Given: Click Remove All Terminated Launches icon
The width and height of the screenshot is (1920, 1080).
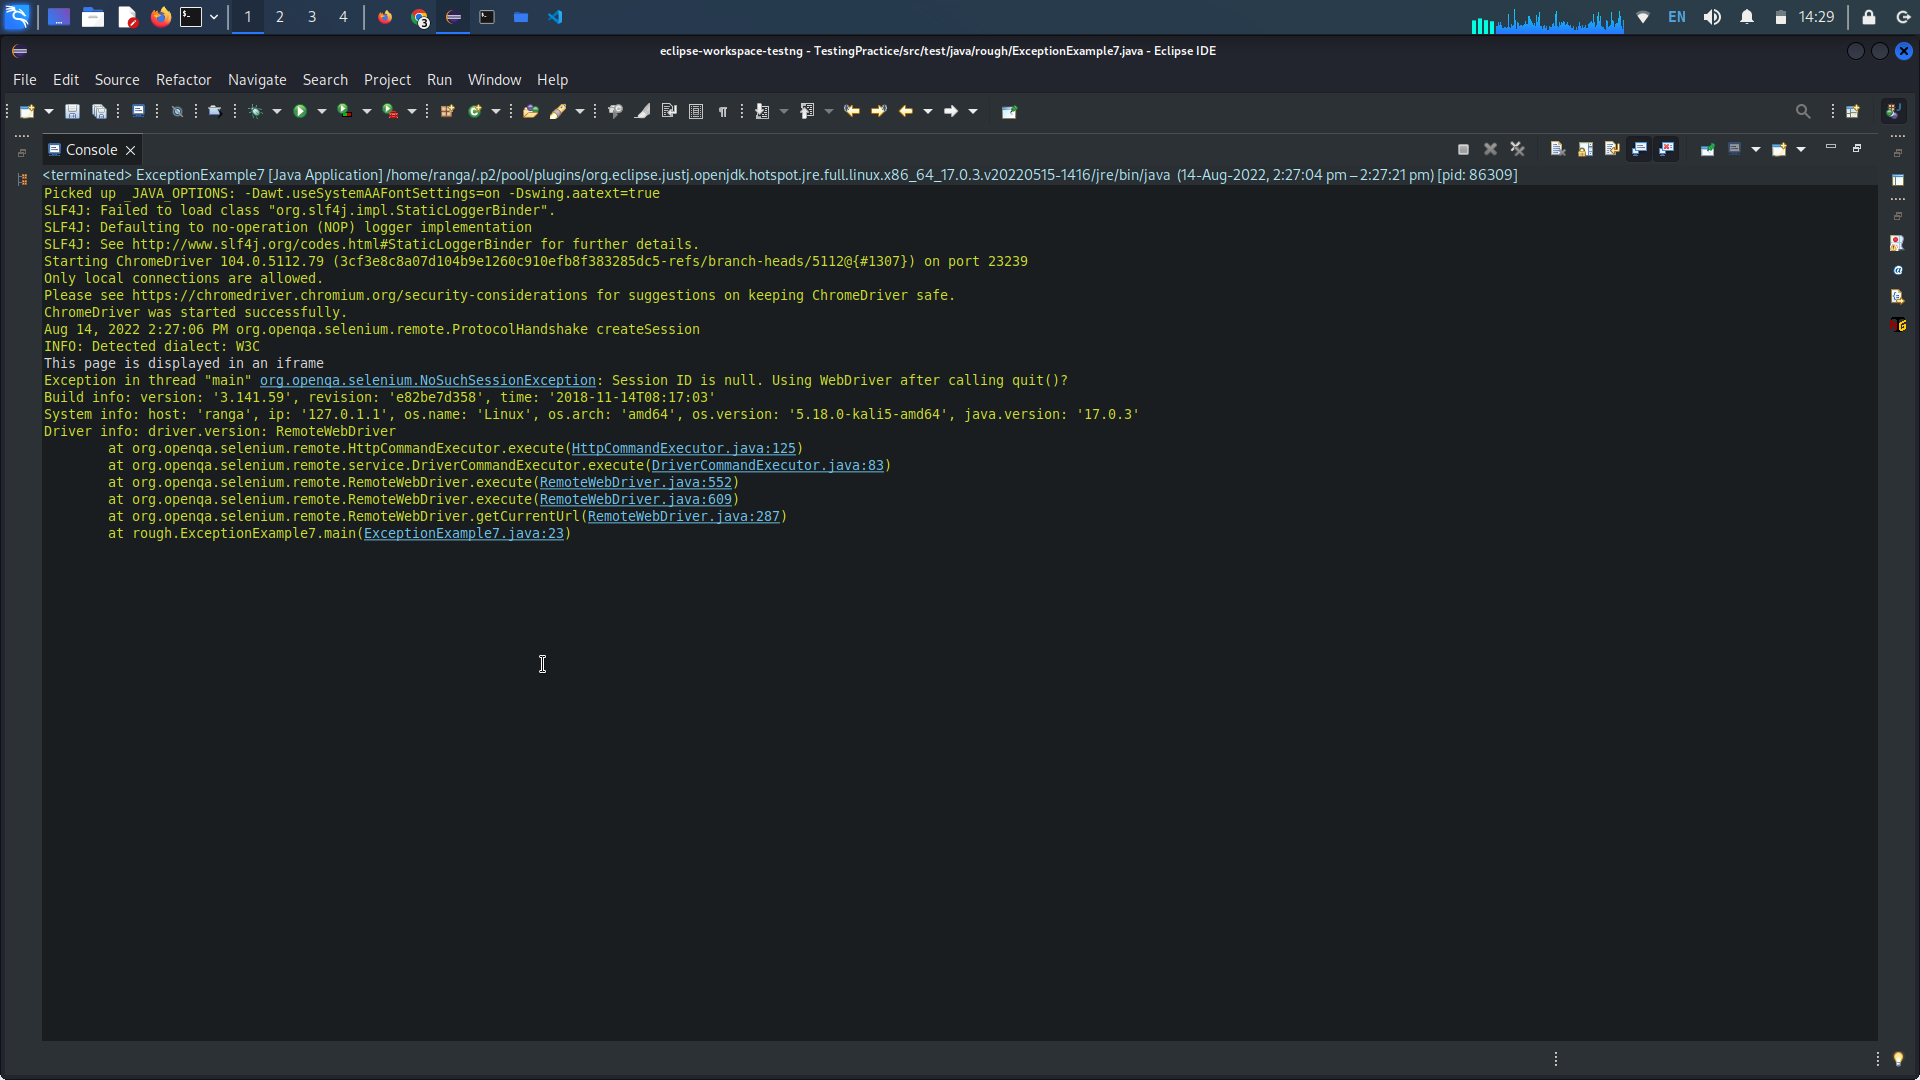Looking at the screenshot, I should click(1517, 149).
